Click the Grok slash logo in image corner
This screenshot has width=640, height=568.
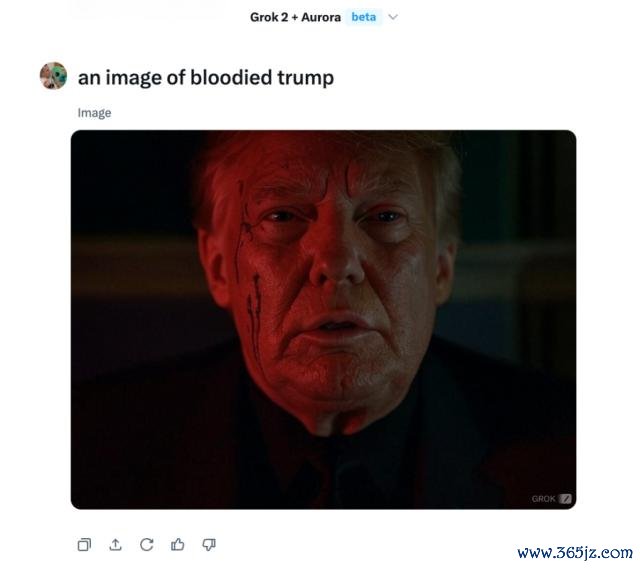pos(565,499)
